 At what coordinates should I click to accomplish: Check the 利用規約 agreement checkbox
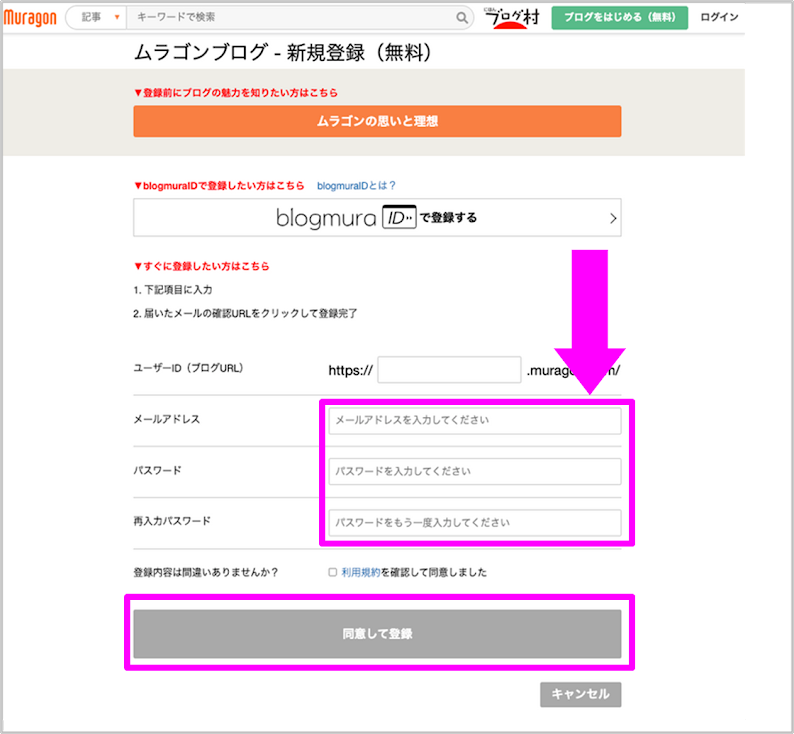tap(333, 572)
